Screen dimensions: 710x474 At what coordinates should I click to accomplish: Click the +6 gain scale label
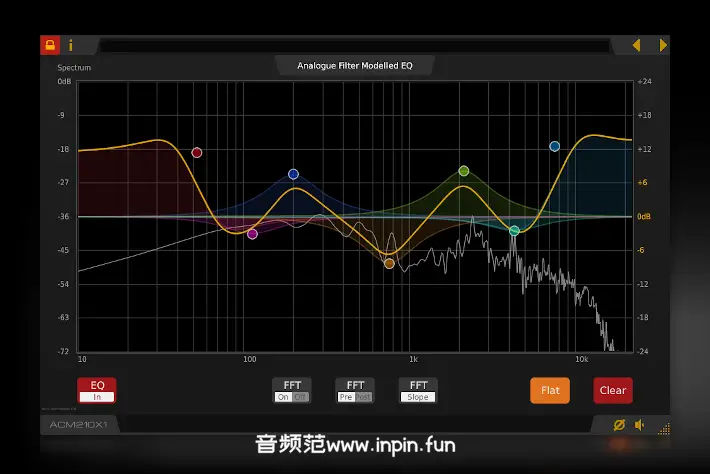click(643, 182)
